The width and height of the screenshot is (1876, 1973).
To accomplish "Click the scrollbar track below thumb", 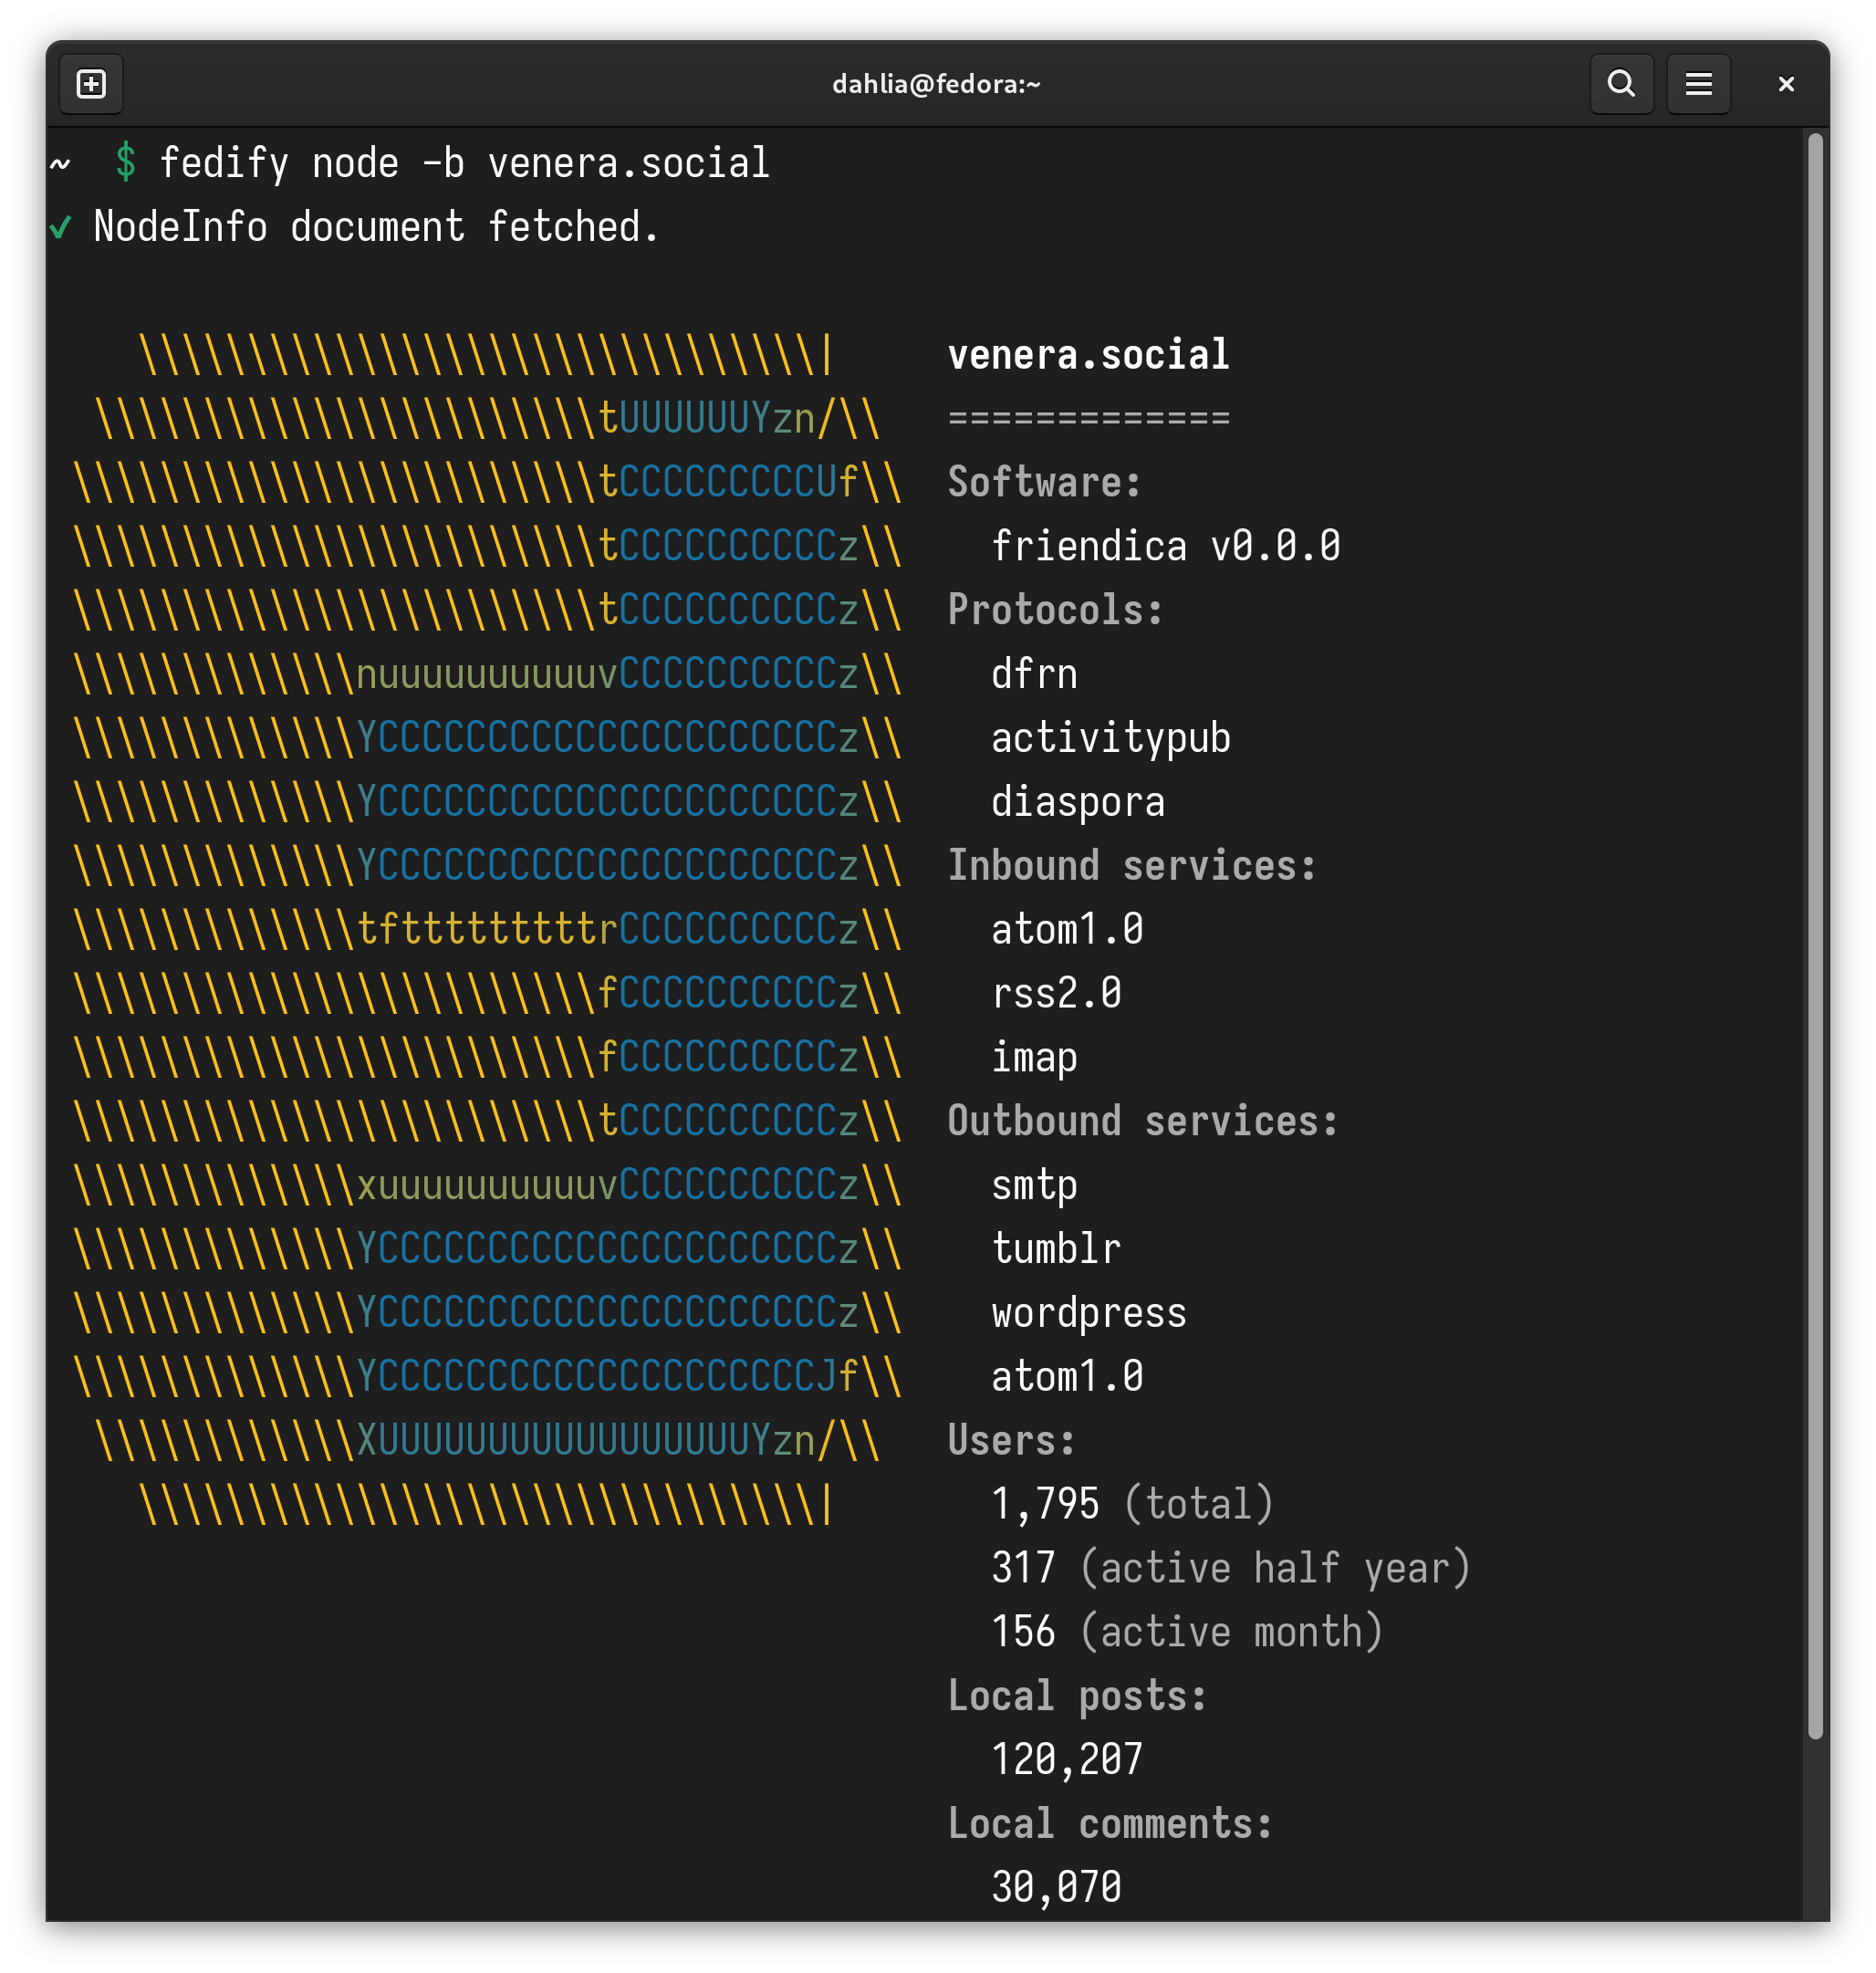I will [x=1815, y=1830].
